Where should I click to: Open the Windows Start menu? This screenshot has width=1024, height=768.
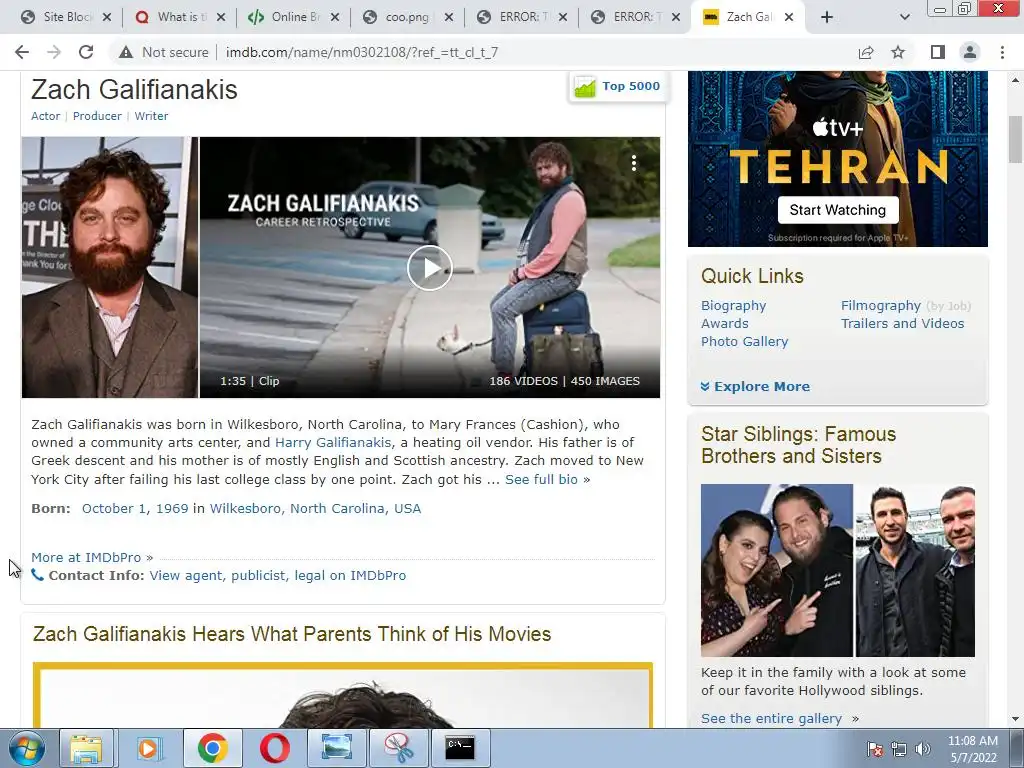[x=26, y=748]
